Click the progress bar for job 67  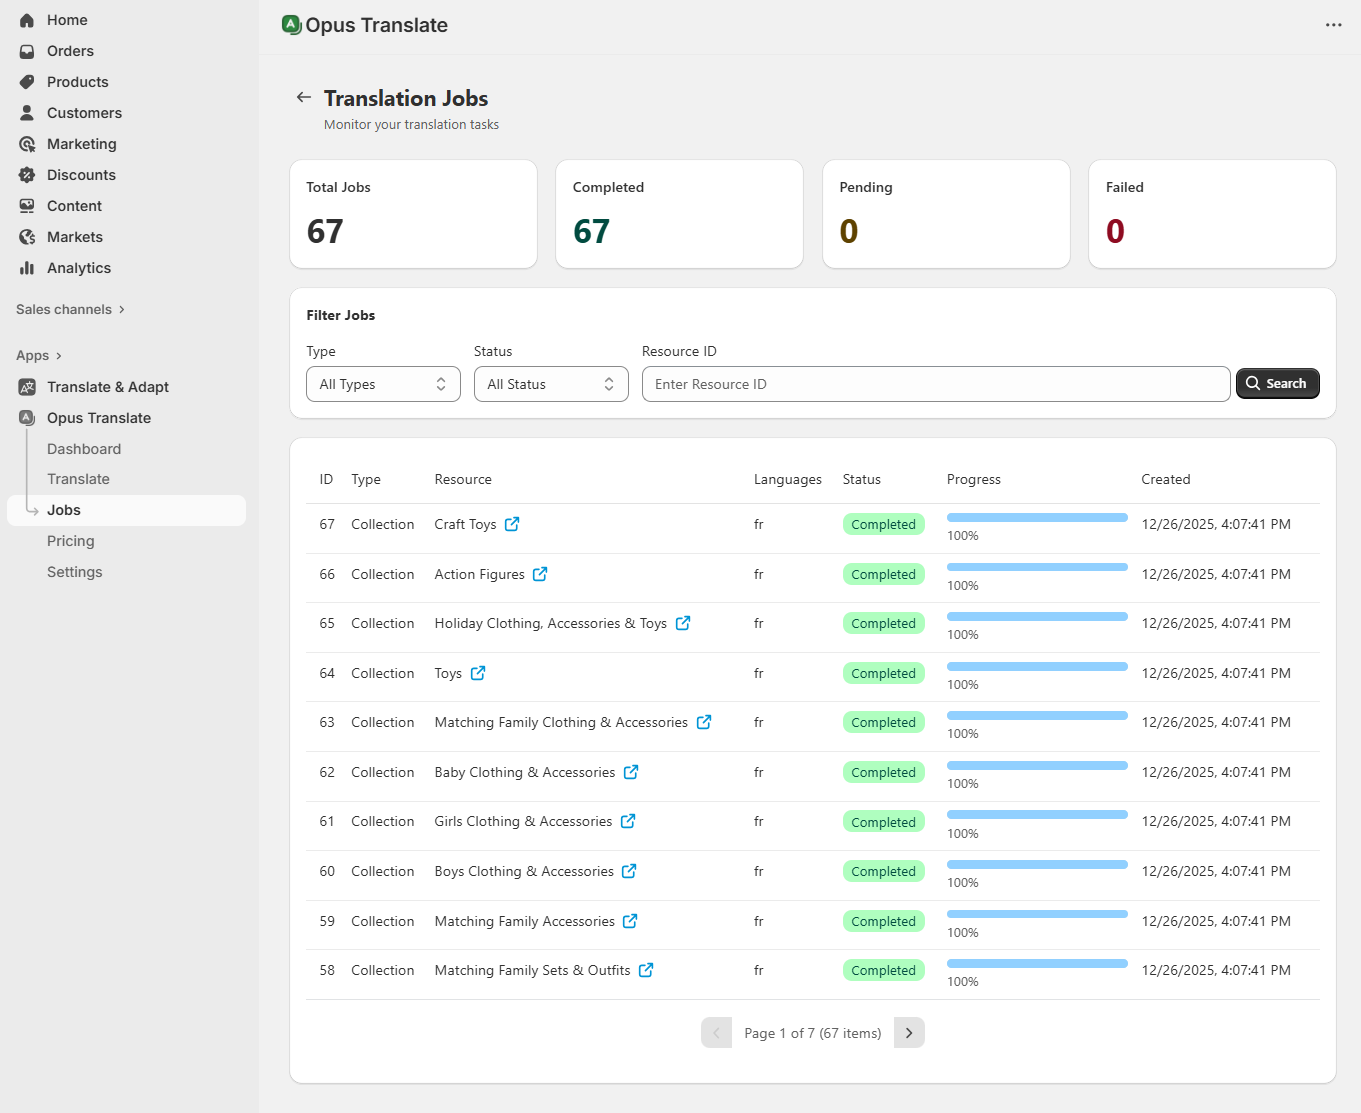tap(1037, 517)
